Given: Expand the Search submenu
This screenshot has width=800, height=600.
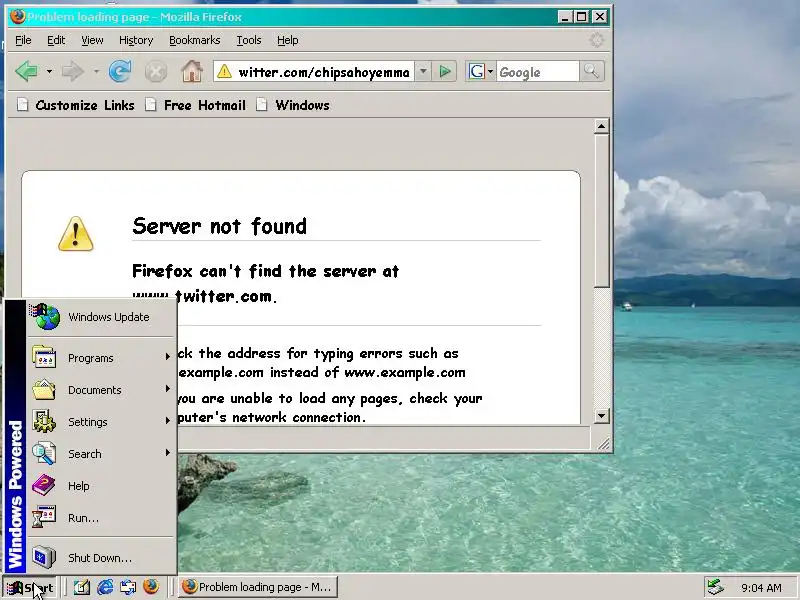Looking at the screenshot, I should (102, 454).
